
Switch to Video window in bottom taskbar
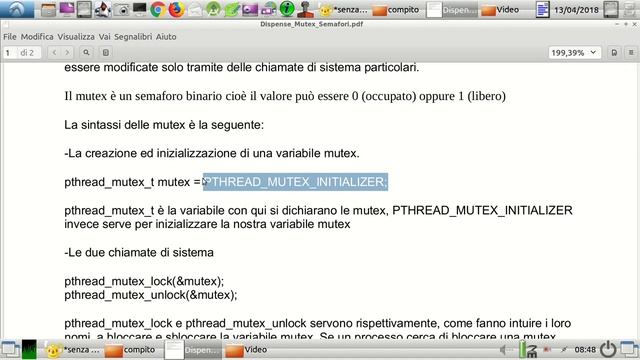[247, 350]
